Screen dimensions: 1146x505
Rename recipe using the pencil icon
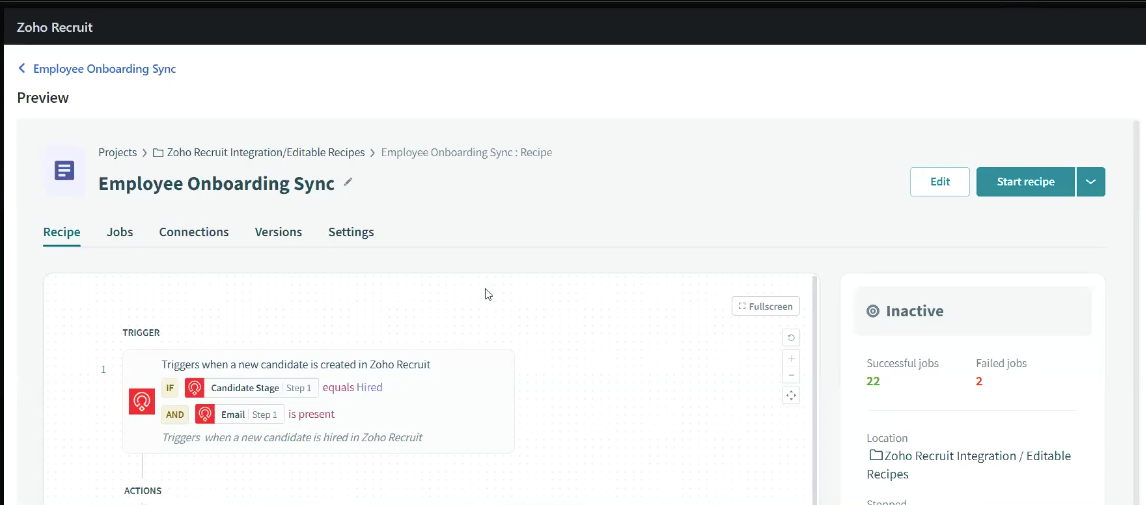click(348, 183)
